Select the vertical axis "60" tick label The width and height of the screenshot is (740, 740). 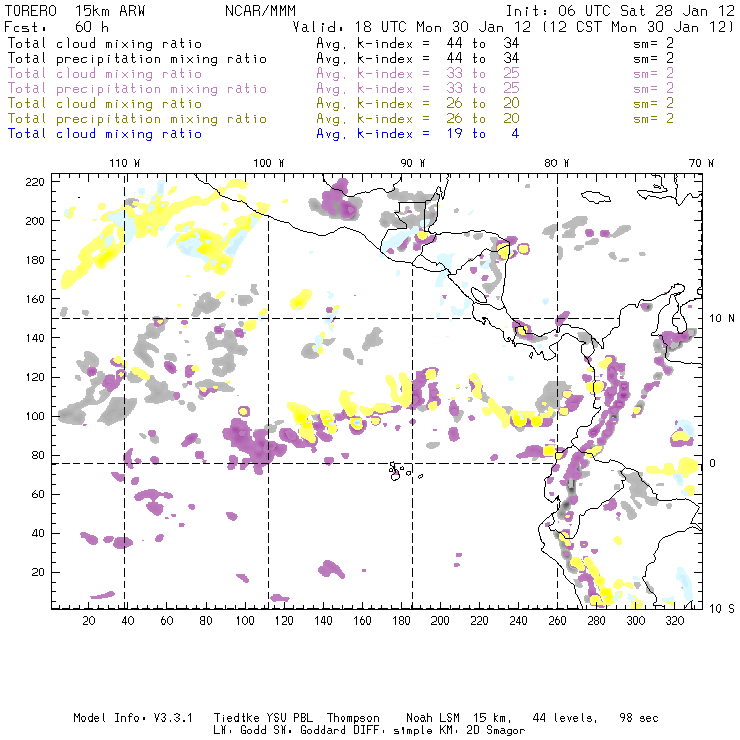38,494
